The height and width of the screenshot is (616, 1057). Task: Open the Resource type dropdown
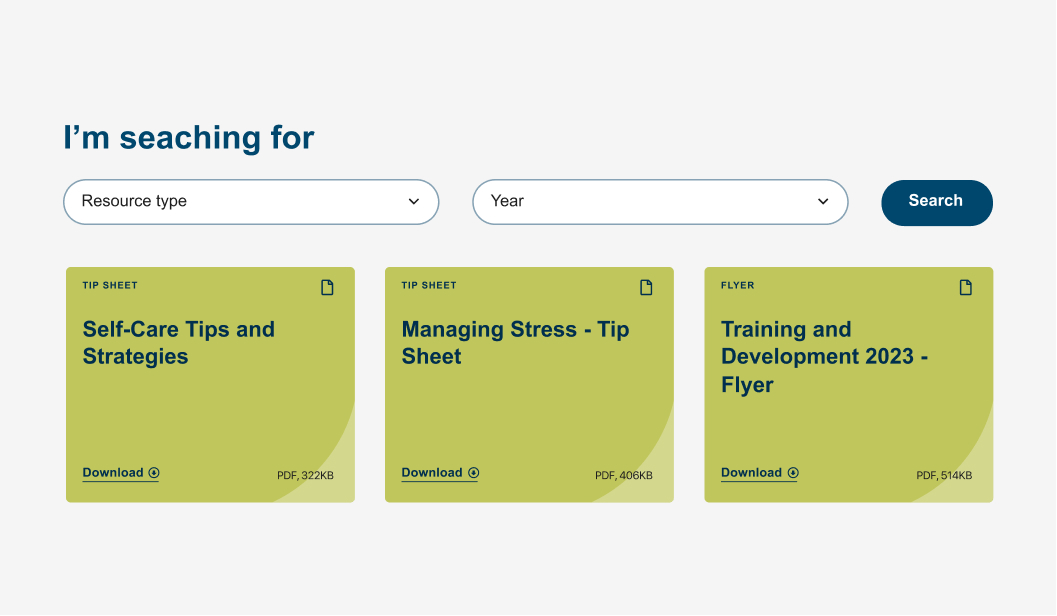click(x=250, y=202)
